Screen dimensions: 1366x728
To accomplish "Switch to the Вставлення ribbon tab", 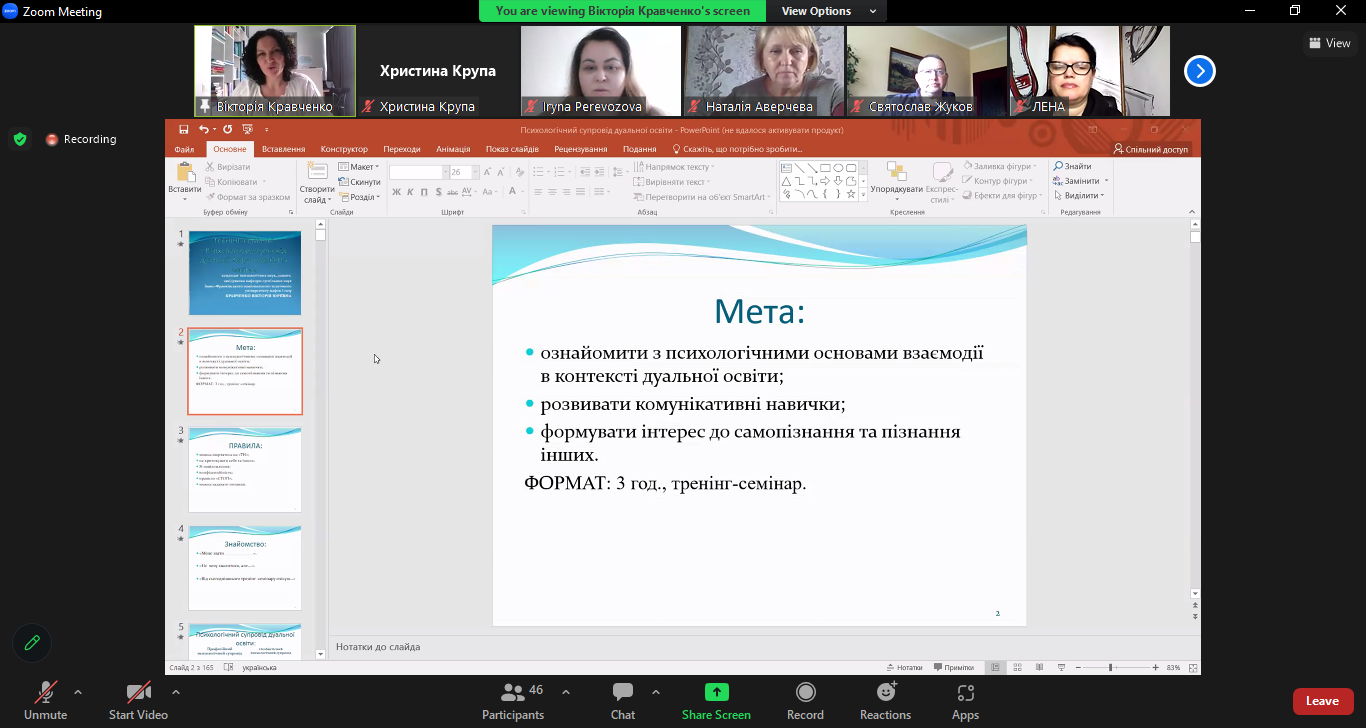I will tap(283, 149).
